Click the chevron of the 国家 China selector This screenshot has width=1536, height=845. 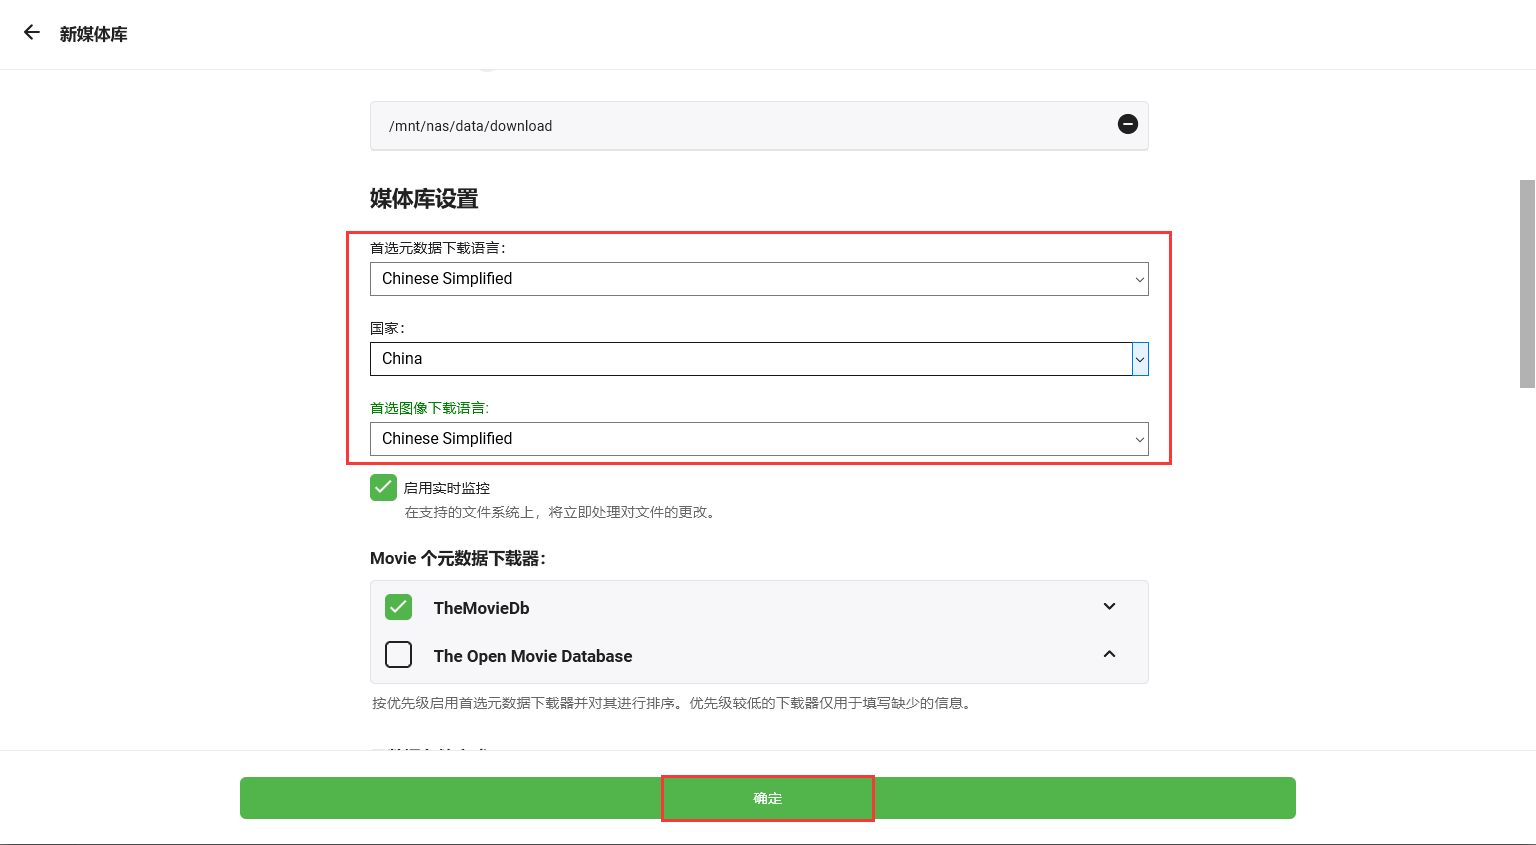(1140, 359)
